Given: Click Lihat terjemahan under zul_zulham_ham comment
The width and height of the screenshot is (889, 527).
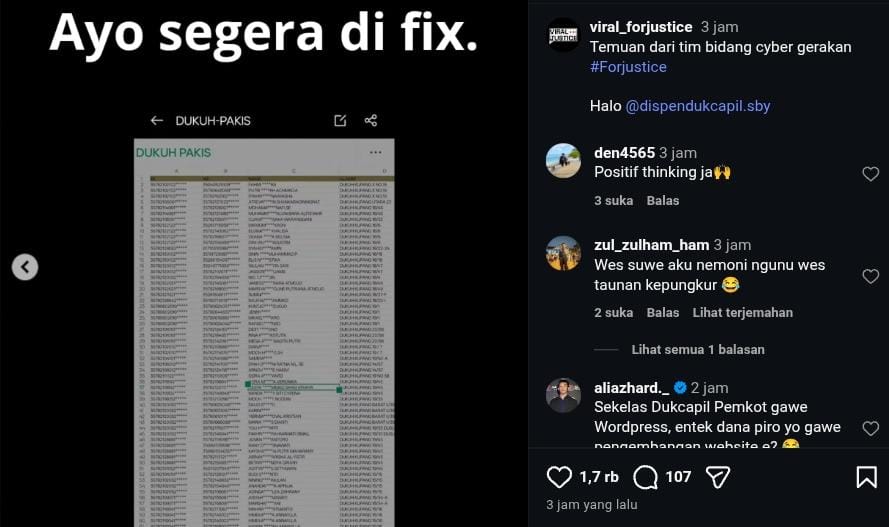Looking at the screenshot, I should [743, 313].
